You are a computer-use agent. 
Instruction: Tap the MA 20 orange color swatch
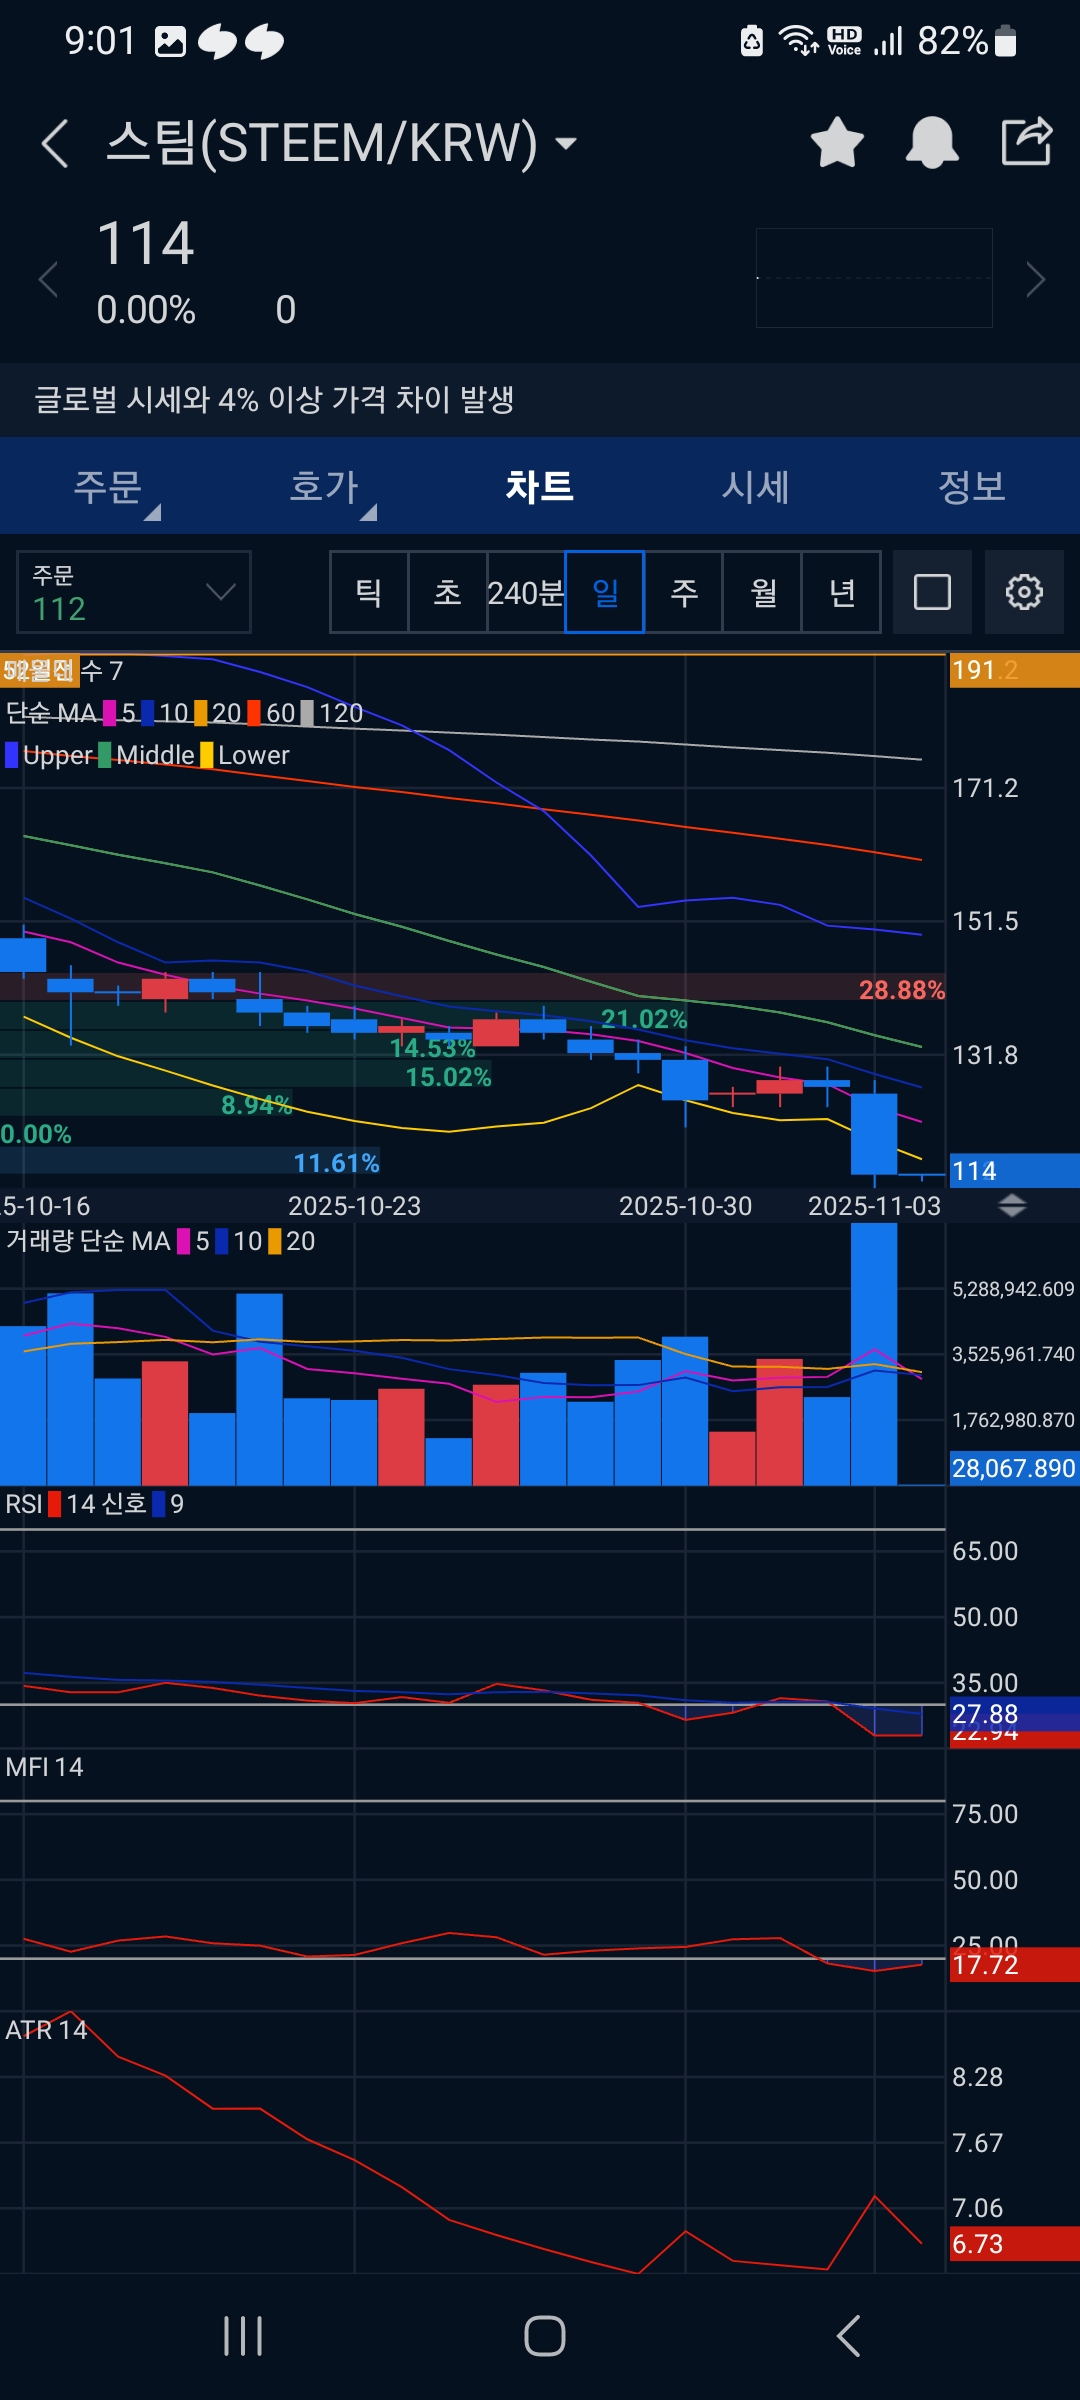[201, 713]
